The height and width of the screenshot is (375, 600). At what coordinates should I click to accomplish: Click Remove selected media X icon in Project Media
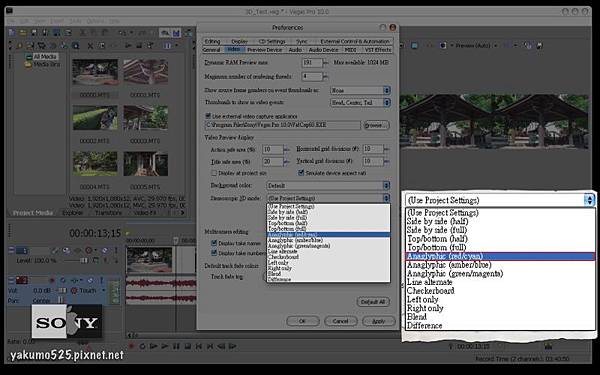(90, 46)
